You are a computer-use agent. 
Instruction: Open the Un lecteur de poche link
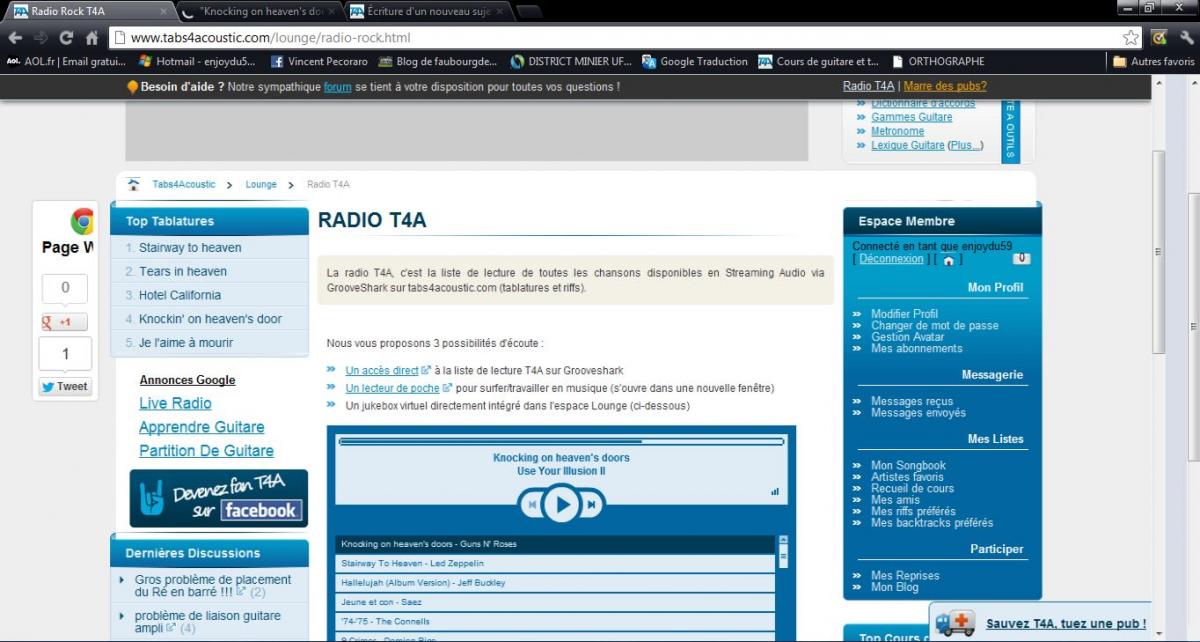point(392,388)
